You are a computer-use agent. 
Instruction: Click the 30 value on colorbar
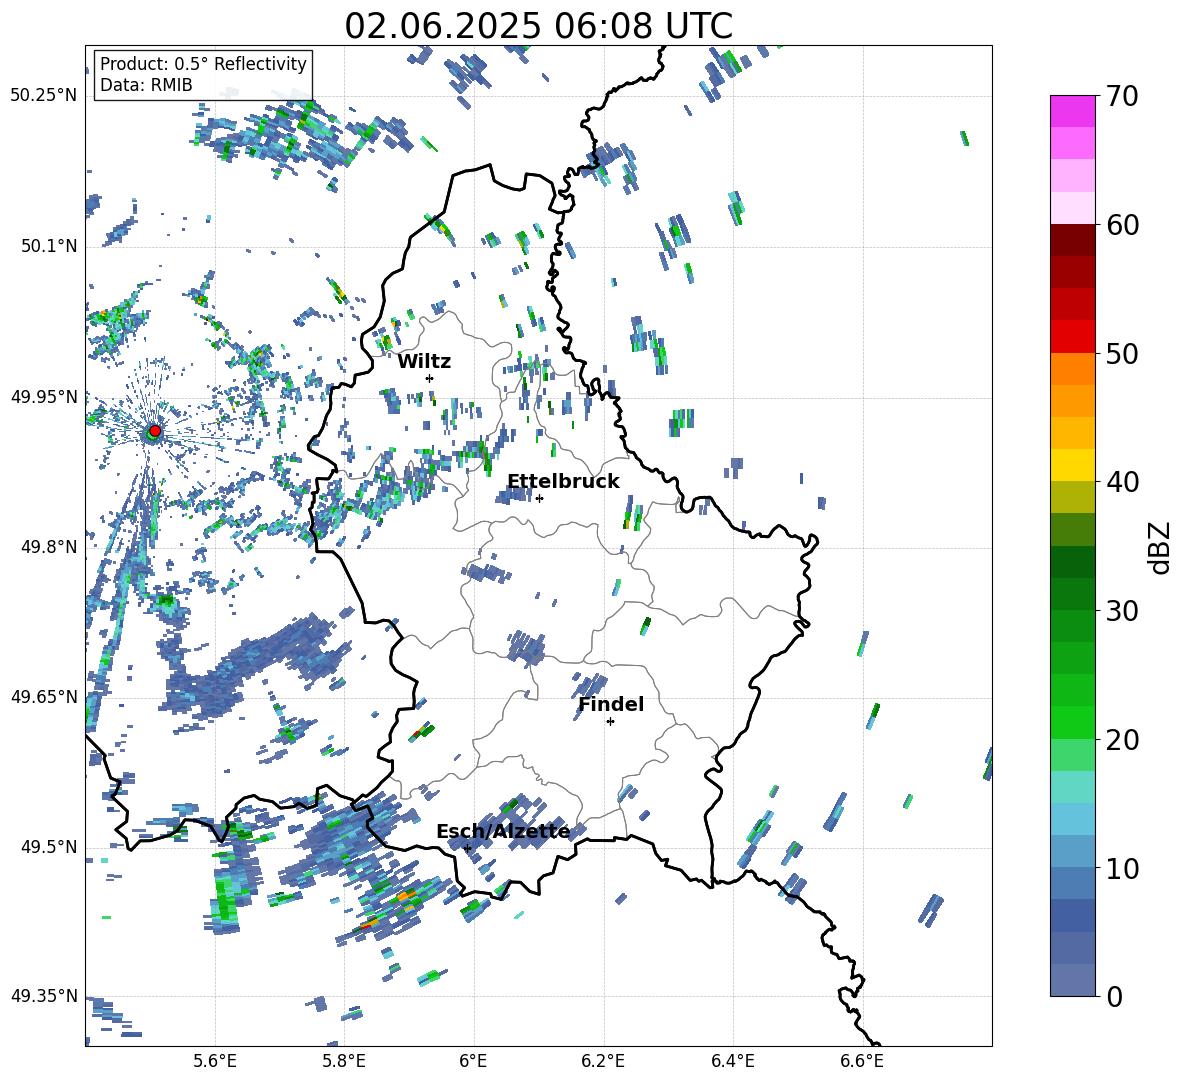point(1121,611)
